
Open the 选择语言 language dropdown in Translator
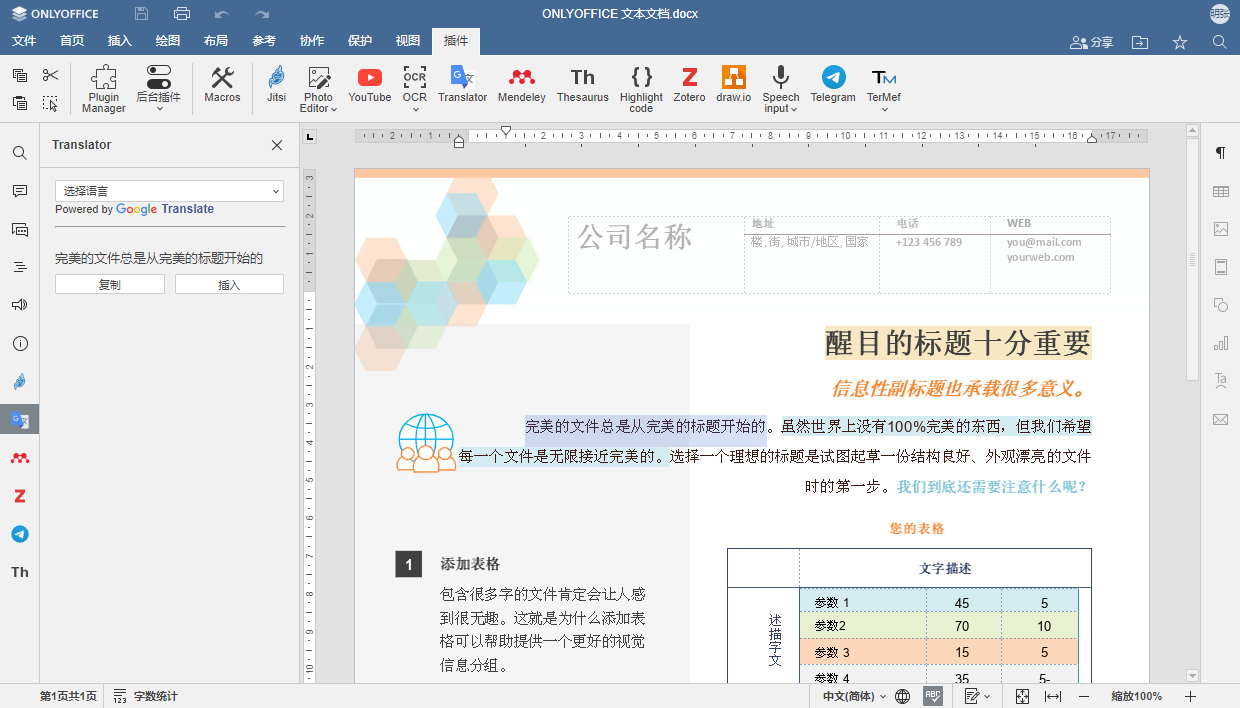pyautogui.click(x=169, y=190)
